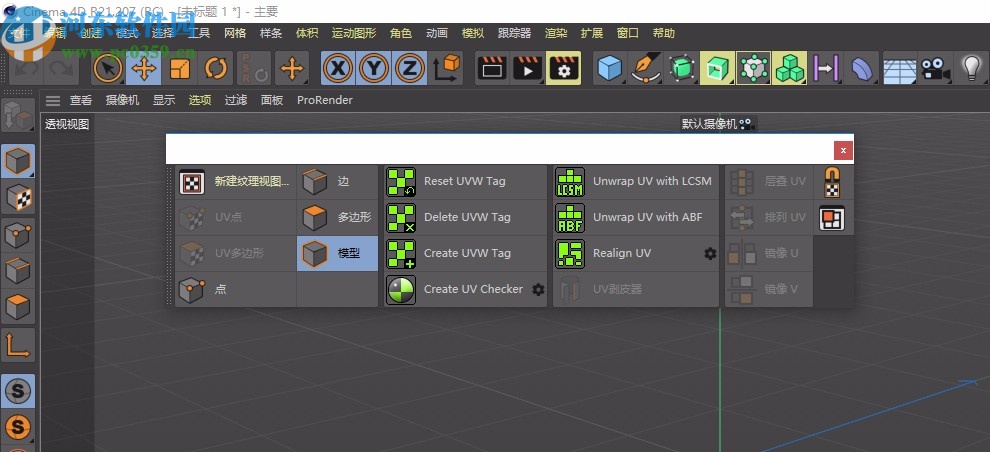The width and height of the screenshot is (990, 452).
Task: Open the 样条 menu
Action: pyautogui.click(x=271, y=33)
